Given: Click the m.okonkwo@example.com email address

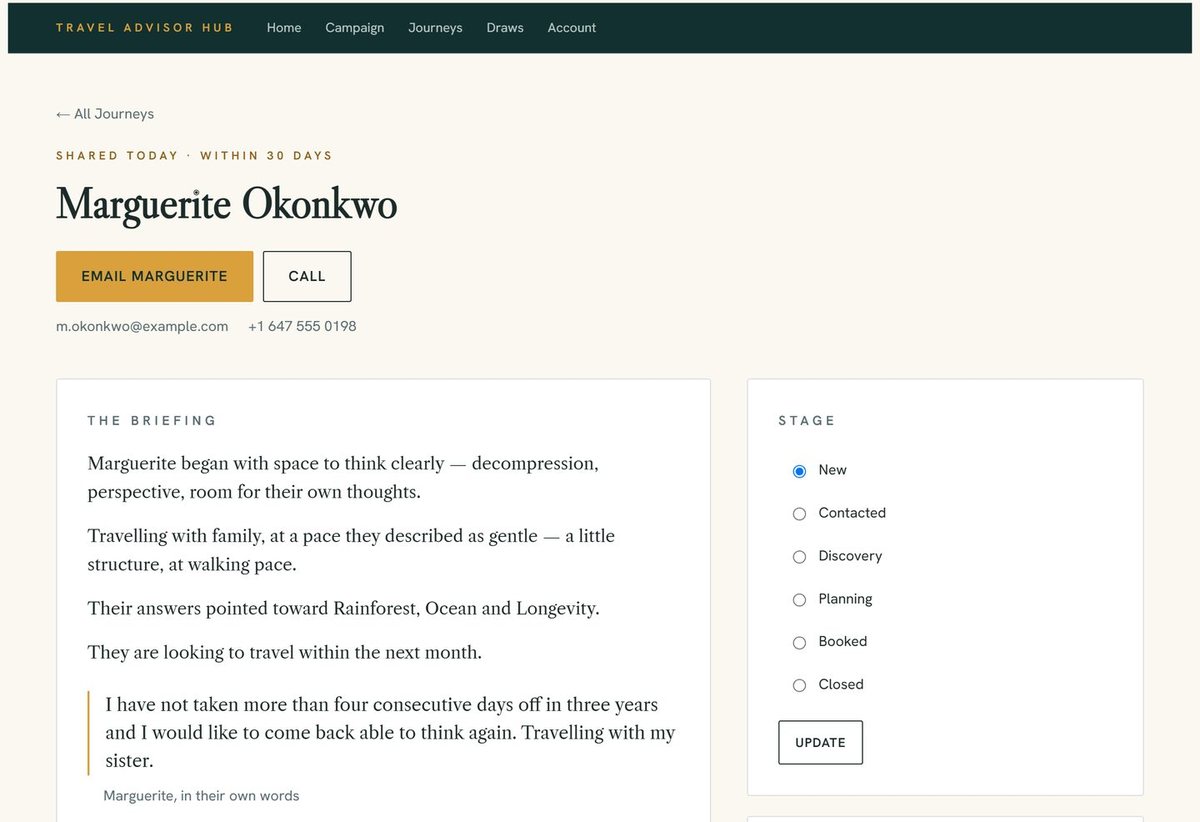Looking at the screenshot, I should 142,326.
